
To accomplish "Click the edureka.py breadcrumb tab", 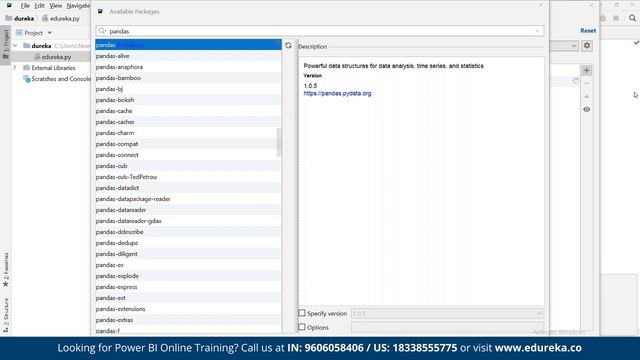I will 60,18.
